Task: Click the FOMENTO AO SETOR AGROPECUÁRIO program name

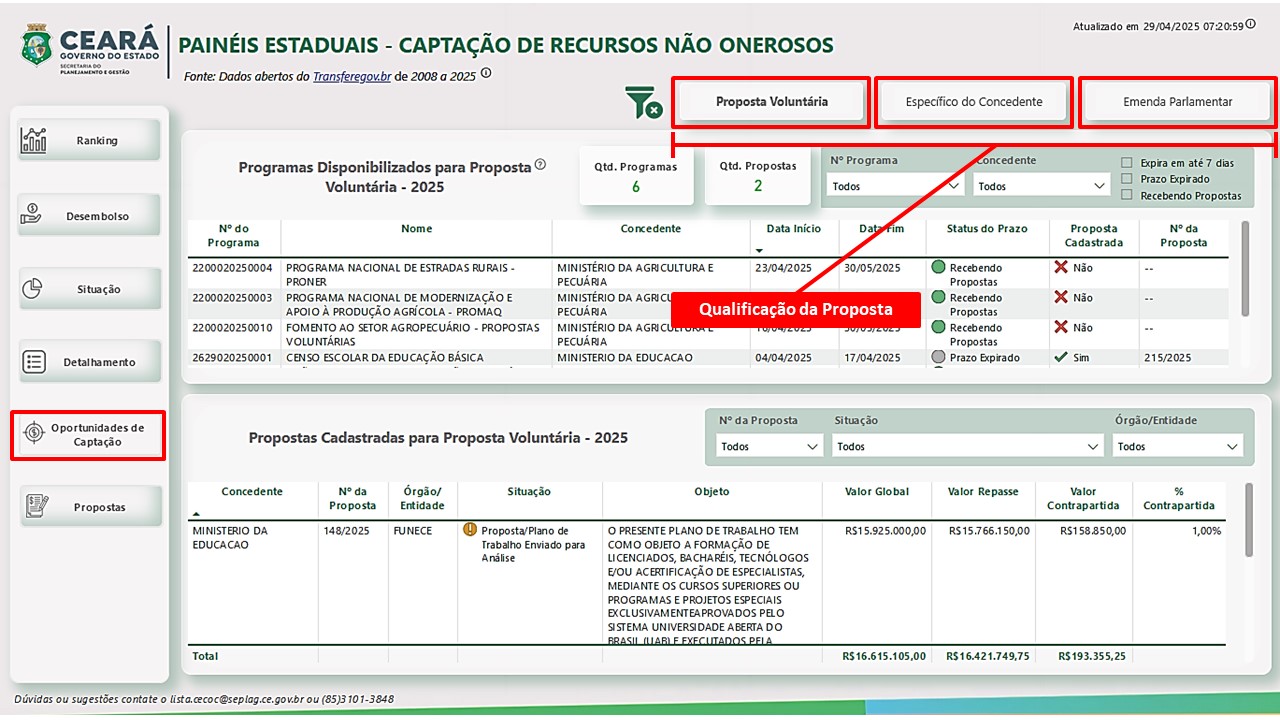Action: click(x=412, y=334)
